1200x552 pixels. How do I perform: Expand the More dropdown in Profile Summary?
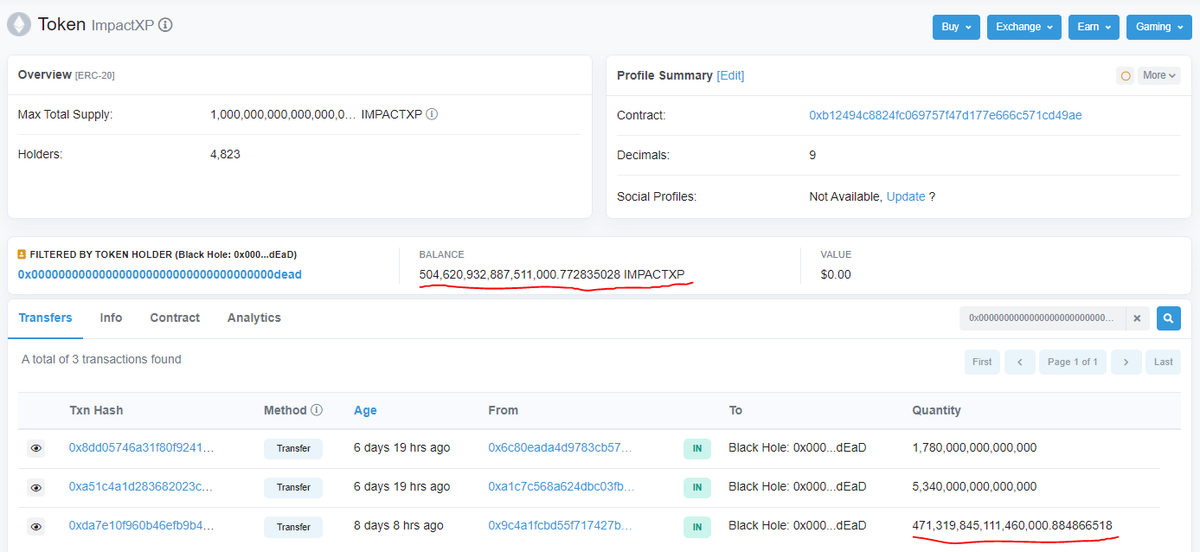[1160, 76]
